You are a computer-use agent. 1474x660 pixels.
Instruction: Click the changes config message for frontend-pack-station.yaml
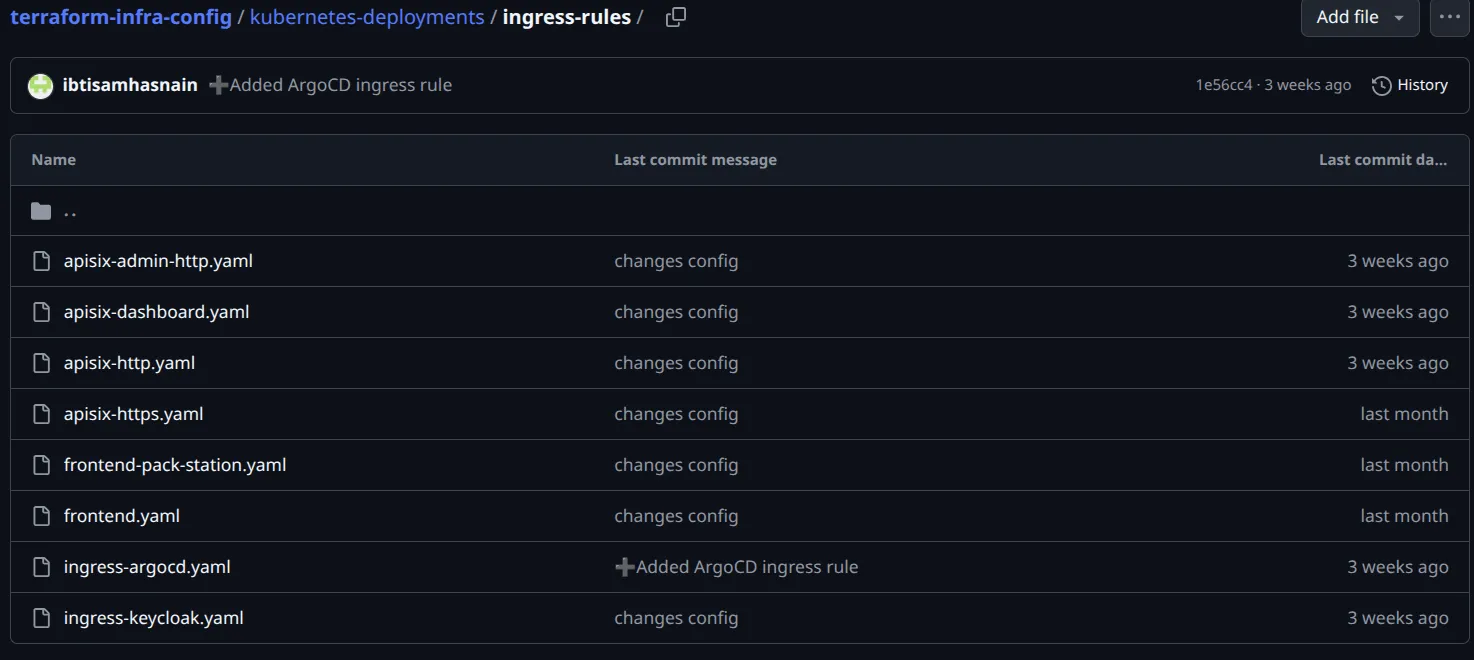[676, 464]
